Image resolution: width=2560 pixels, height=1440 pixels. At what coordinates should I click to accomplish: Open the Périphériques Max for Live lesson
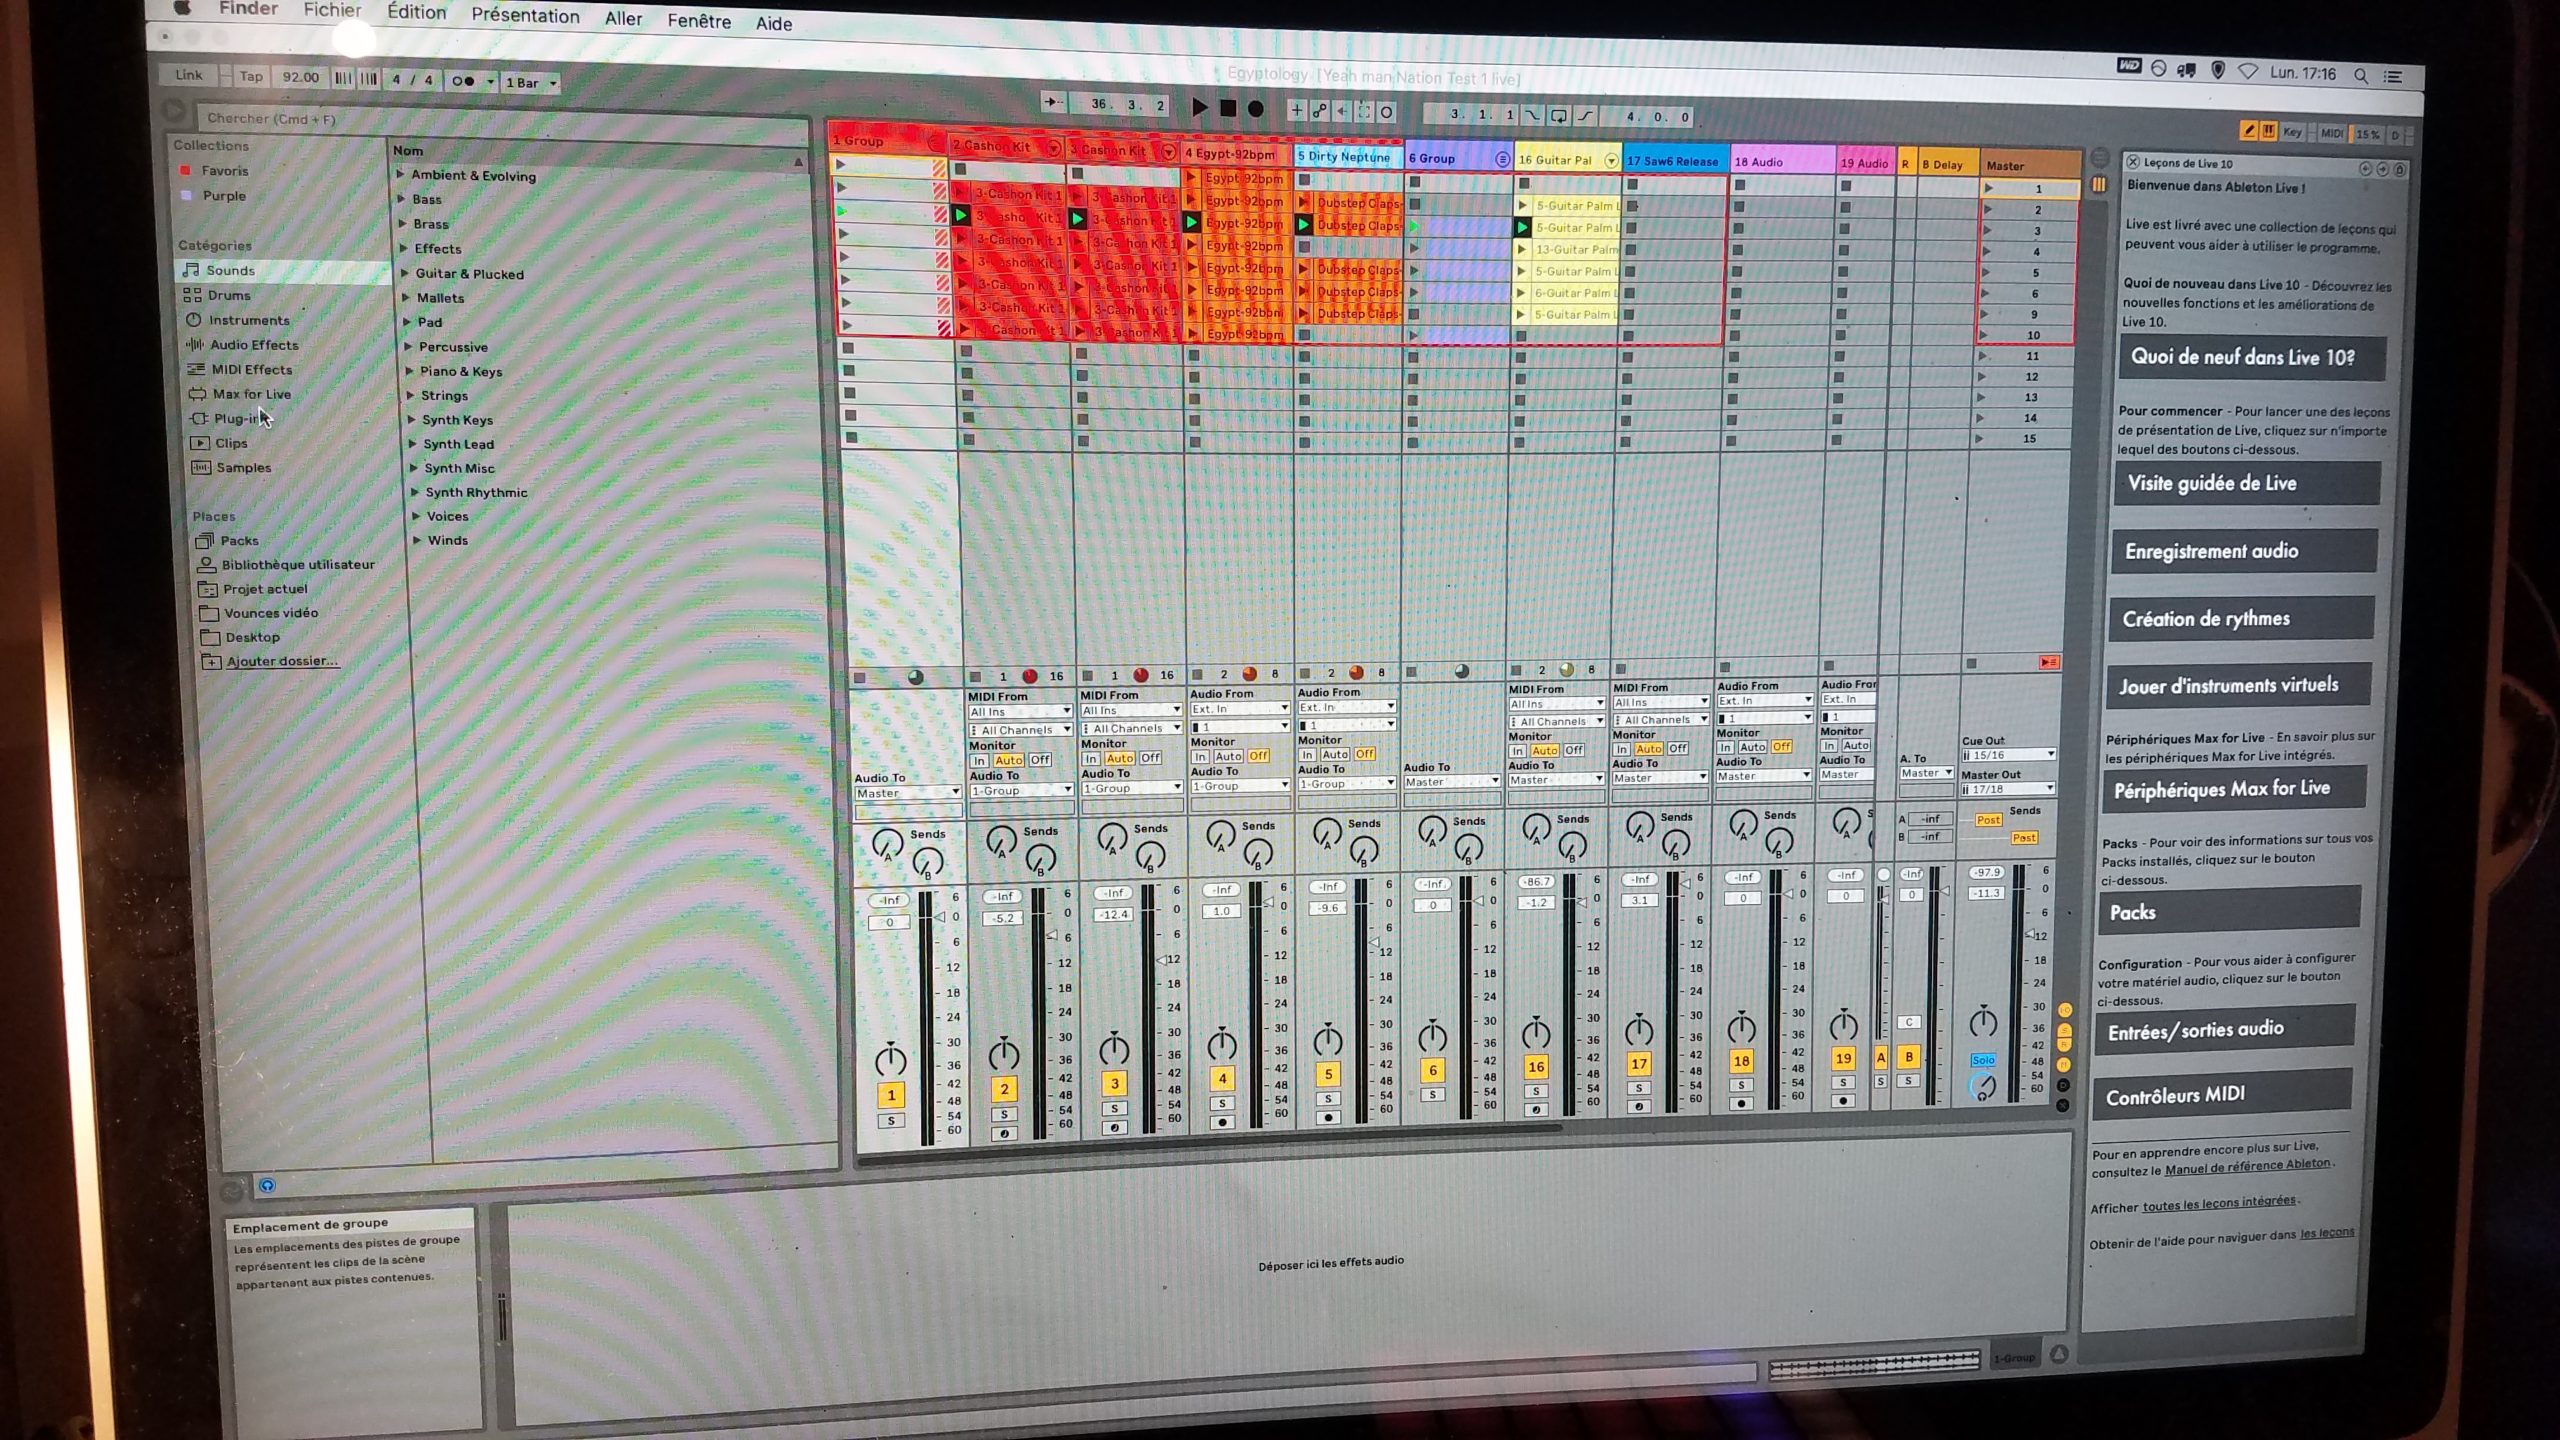(x=2235, y=789)
